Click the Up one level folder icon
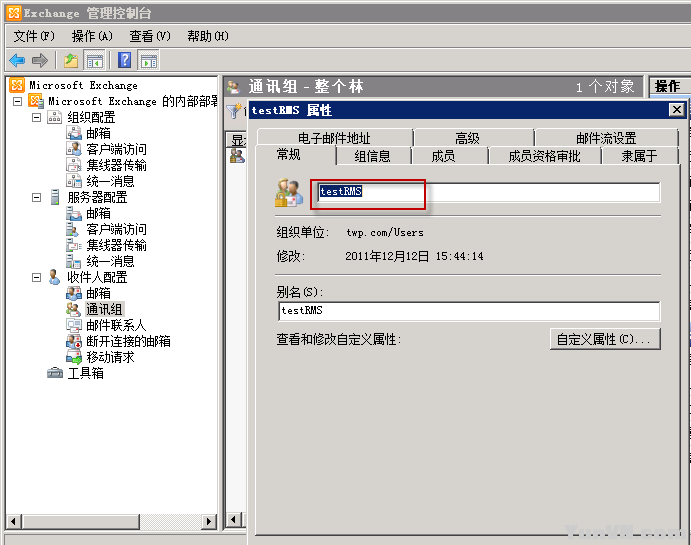691x545 pixels. 71,60
